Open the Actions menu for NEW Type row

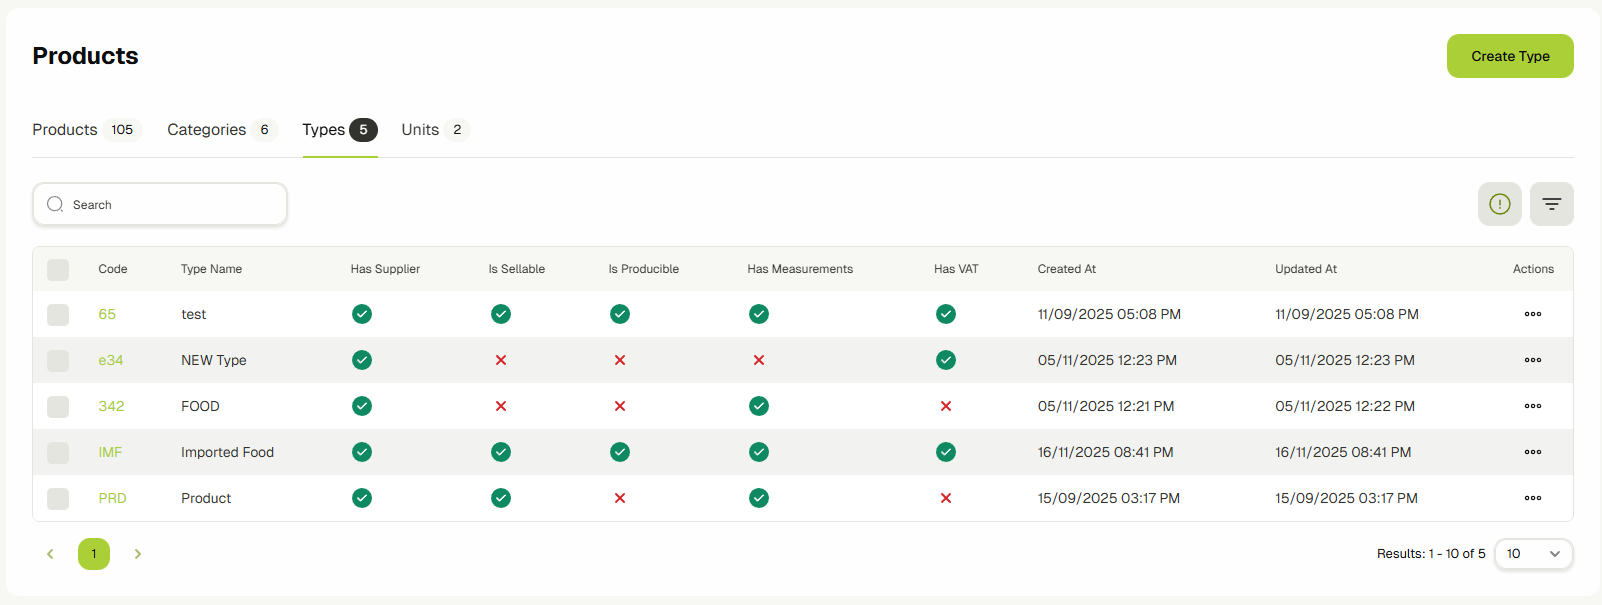(1532, 360)
